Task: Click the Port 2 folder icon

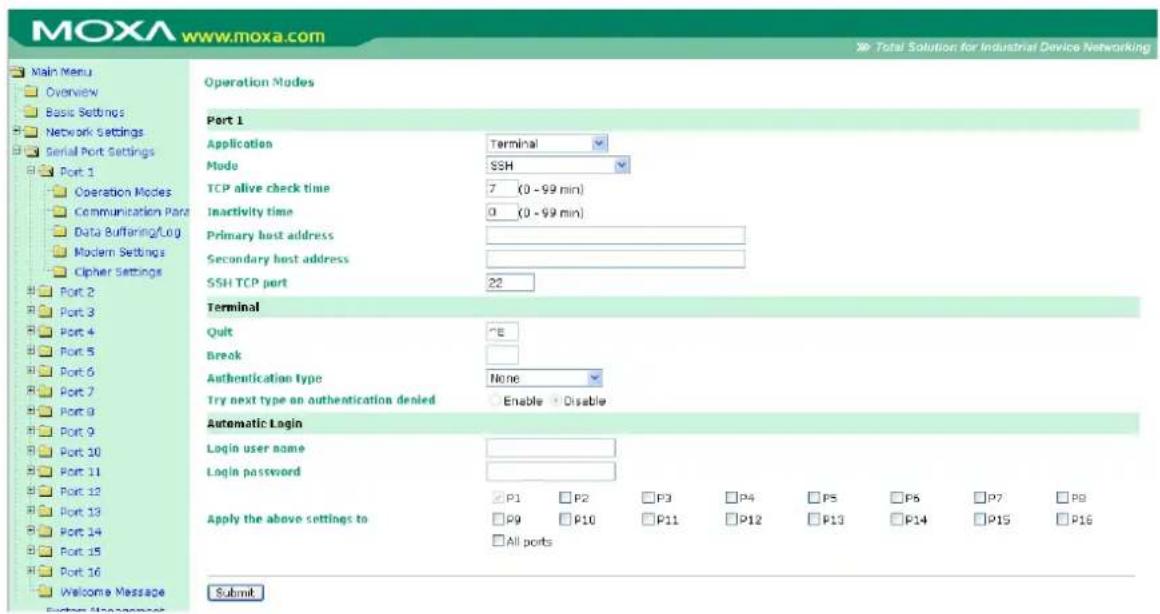Action: pos(46,291)
